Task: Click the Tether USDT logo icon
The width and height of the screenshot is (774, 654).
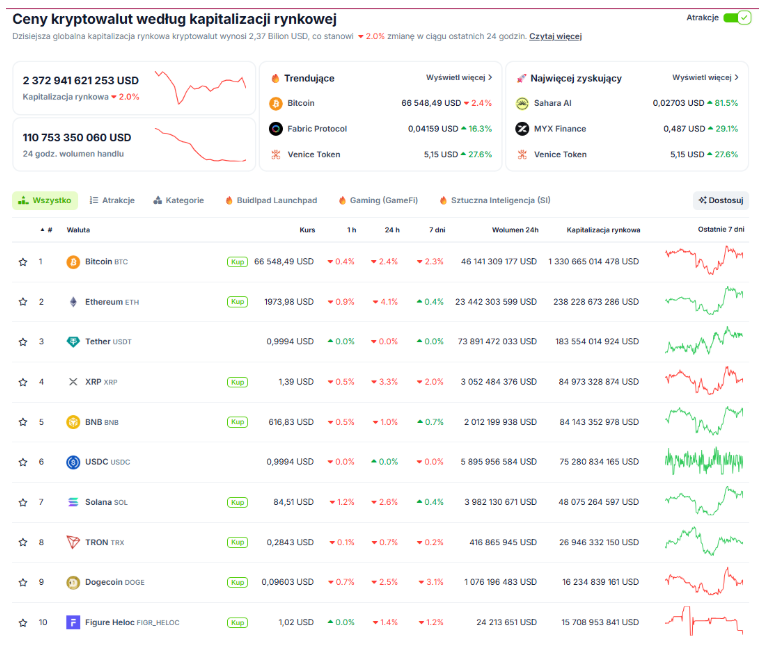Action: coord(73,342)
